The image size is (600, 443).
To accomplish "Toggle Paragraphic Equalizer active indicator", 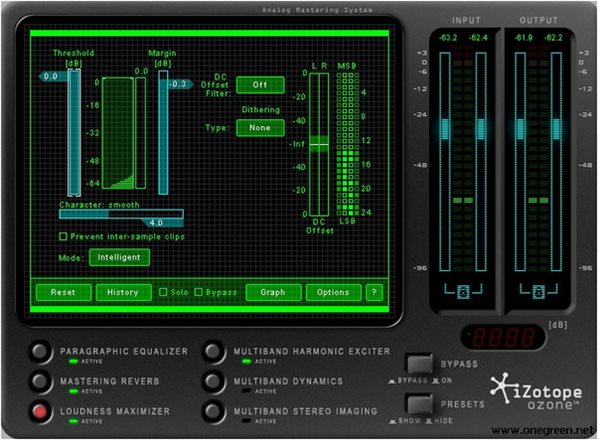I will pyautogui.click(x=73, y=362).
